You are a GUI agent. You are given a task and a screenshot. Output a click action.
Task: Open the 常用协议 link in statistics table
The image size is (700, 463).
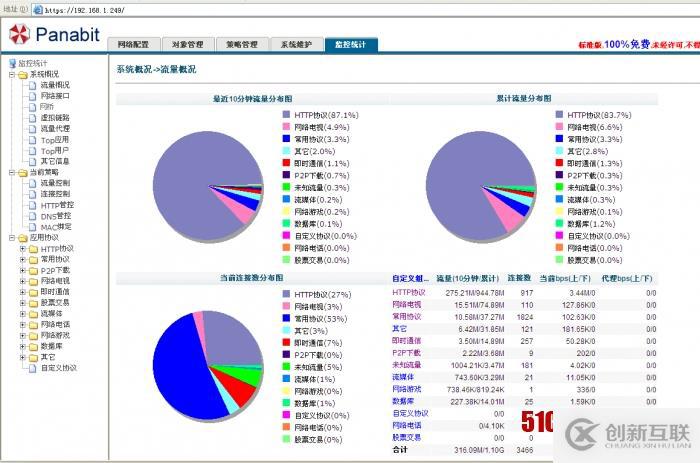(x=406, y=317)
